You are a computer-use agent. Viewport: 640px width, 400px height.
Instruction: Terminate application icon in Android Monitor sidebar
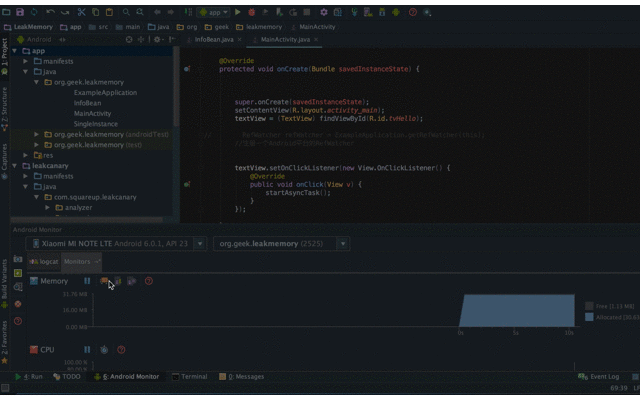tap(18, 304)
